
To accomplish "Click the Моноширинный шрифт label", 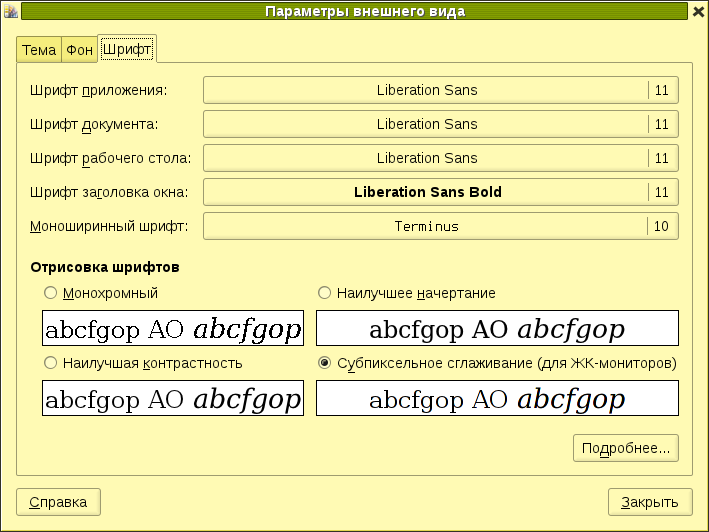I will tap(109, 226).
